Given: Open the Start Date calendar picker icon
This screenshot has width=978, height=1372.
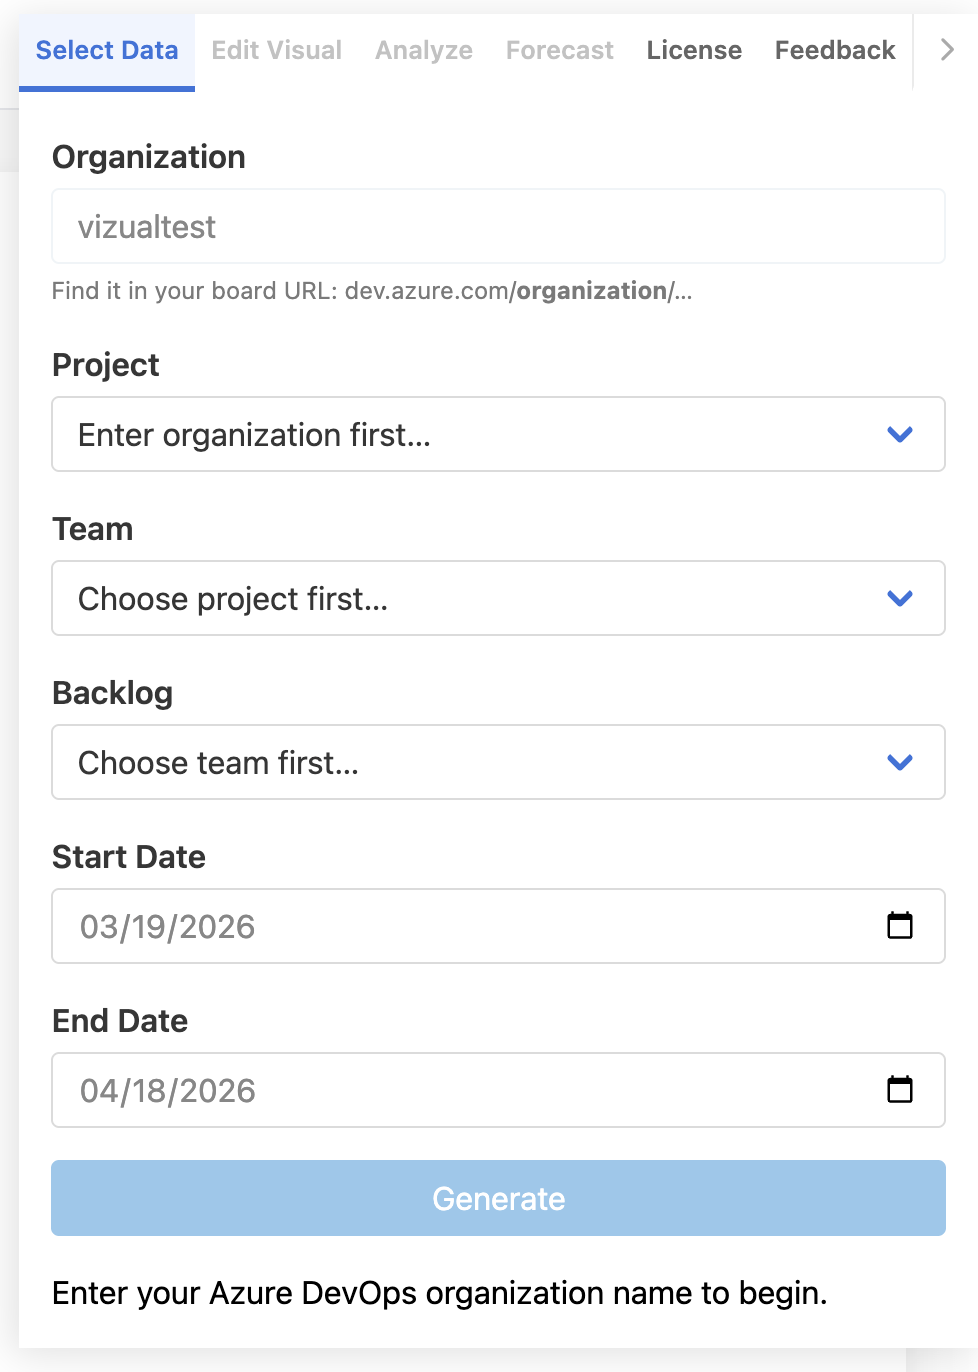Looking at the screenshot, I should pos(900,926).
